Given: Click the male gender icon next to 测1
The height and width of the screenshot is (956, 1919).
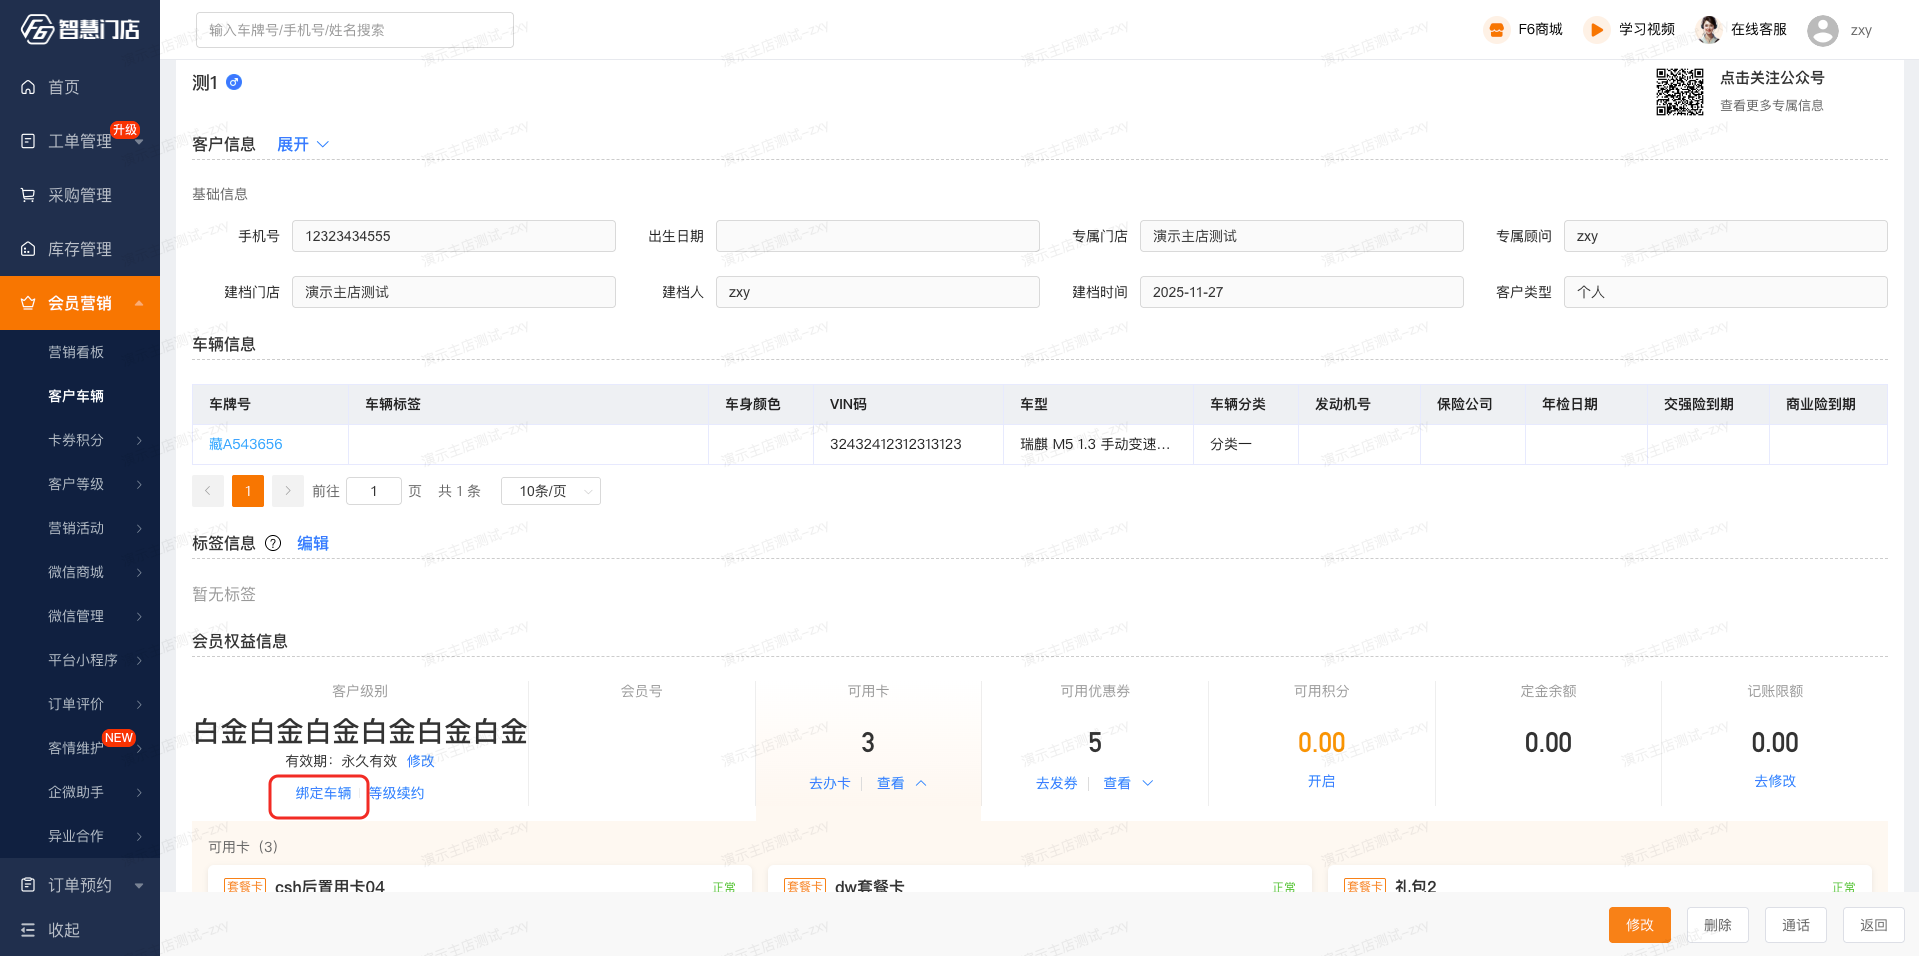Looking at the screenshot, I should pyautogui.click(x=234, y=83).
